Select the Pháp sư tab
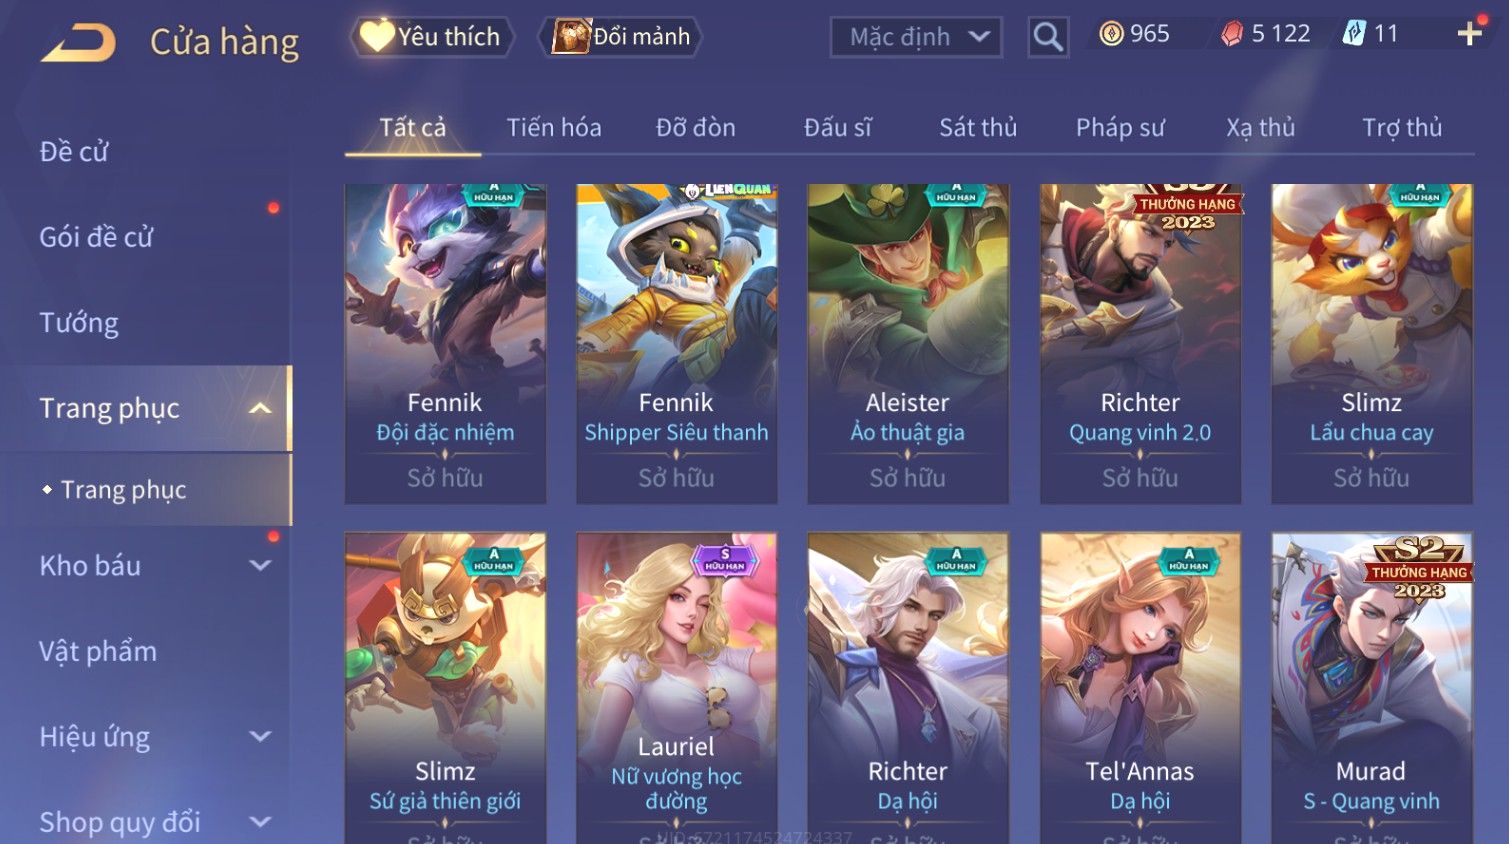This screenshot has width=1509, height=844. pyautogui.click(x=1120, y=128)
